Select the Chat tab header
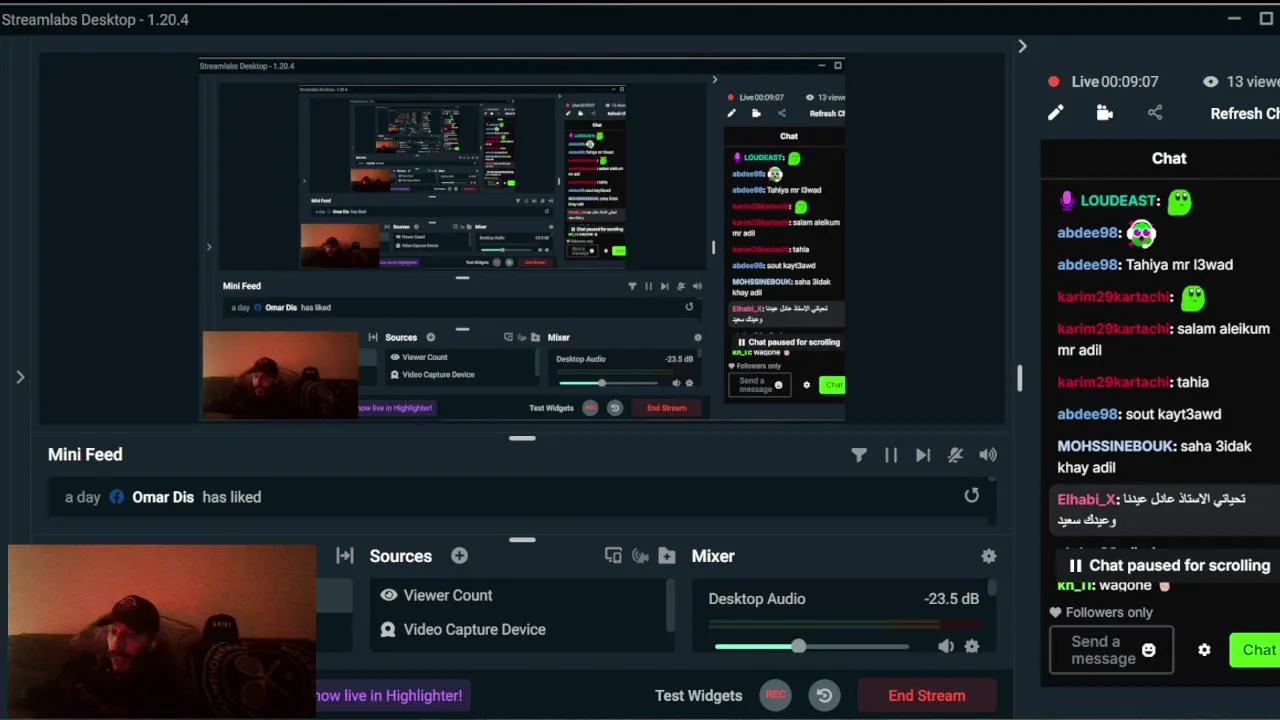The height and width of the screenshot is (720, 1280). click(x=1169, y=158)
